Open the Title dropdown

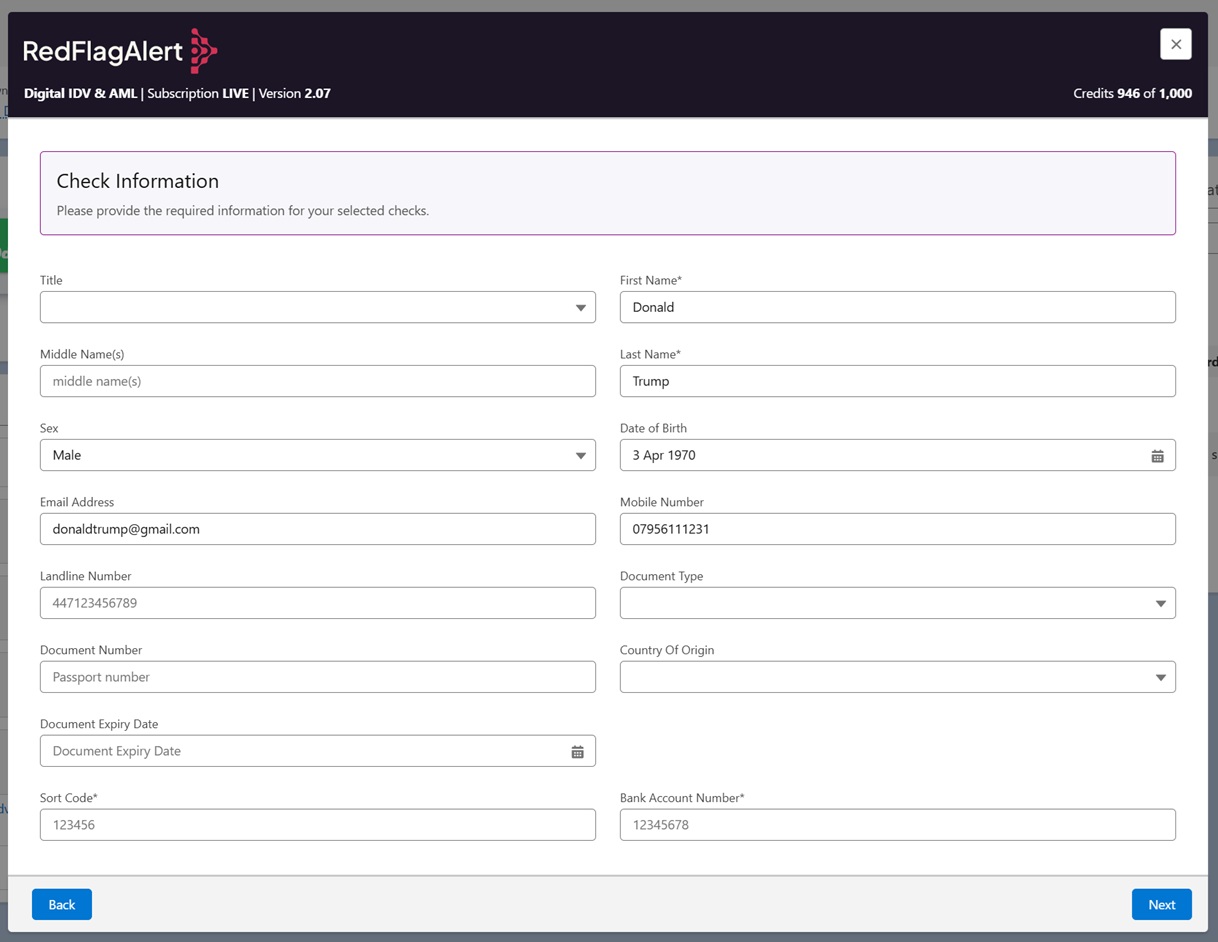pyautogui.click(x=318, y=307)
